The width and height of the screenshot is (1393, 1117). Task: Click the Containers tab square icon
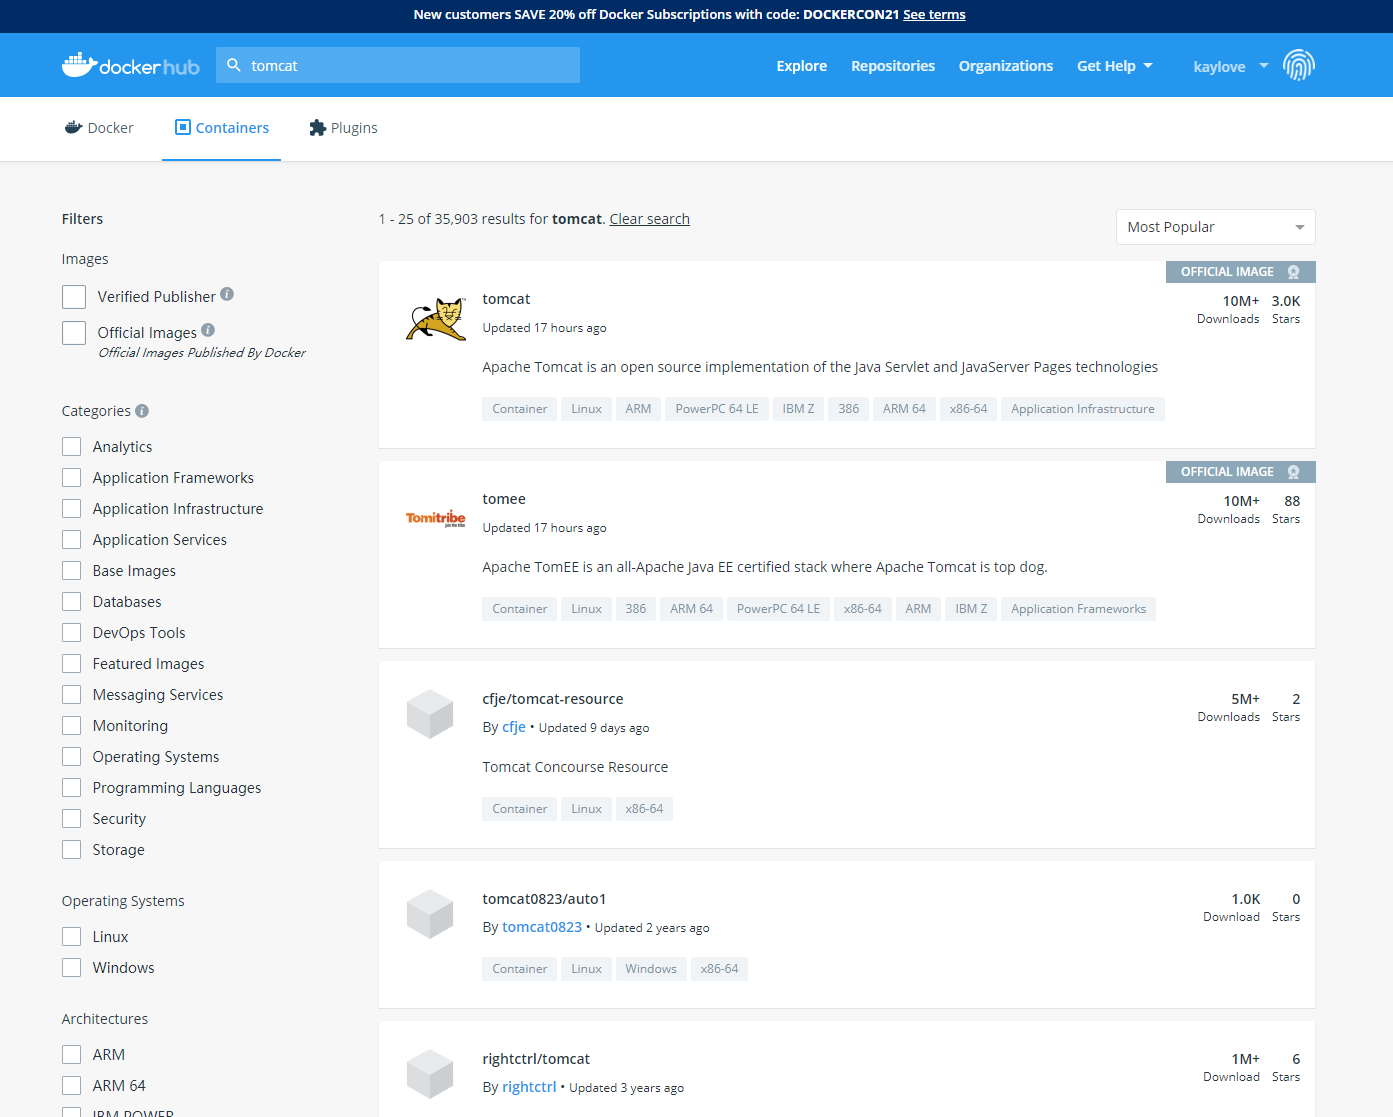point(182,127)
